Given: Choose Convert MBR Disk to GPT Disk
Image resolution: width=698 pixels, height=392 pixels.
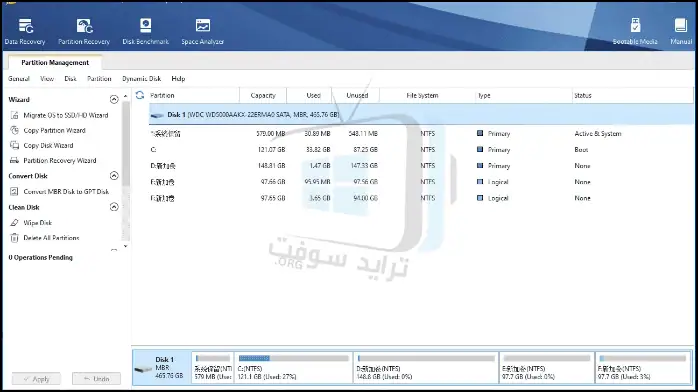Looking at the screenshot, I should click(x=66, y=191).
